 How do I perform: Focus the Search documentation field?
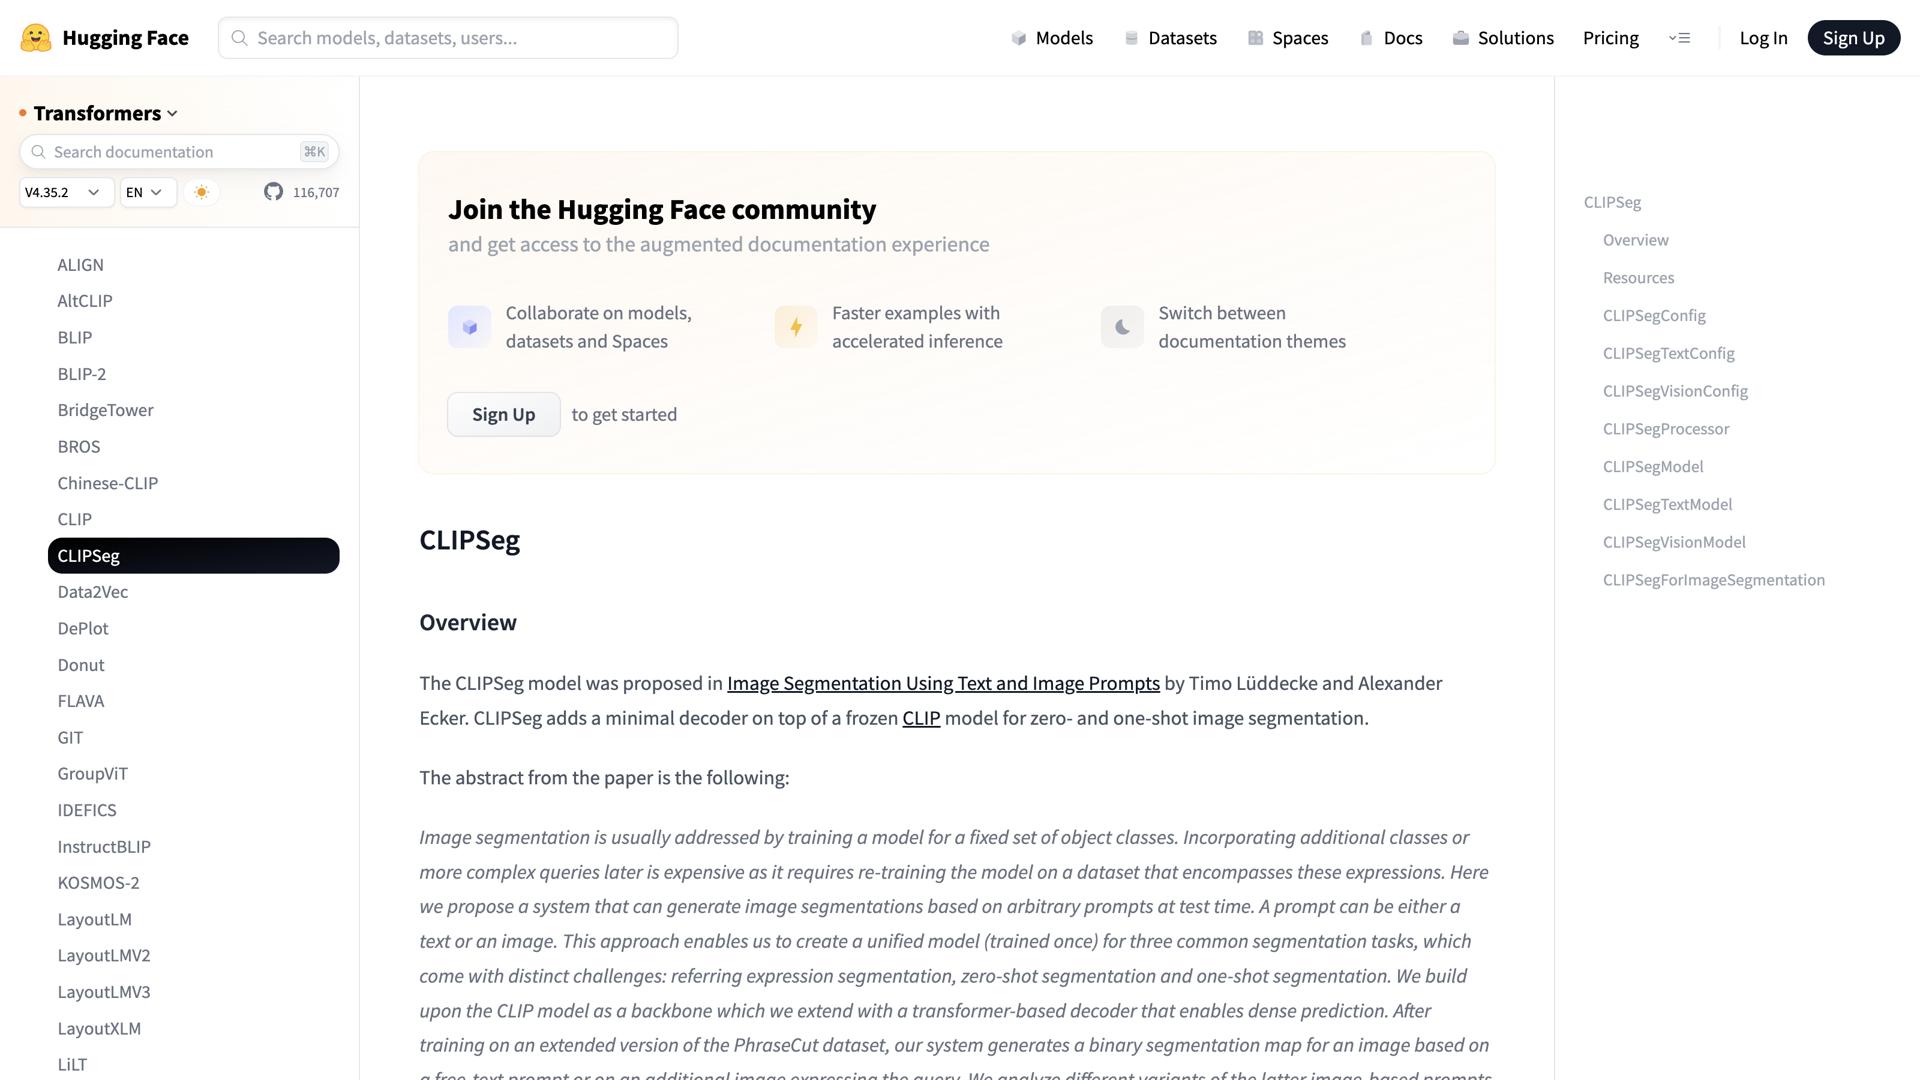point(170,152)
